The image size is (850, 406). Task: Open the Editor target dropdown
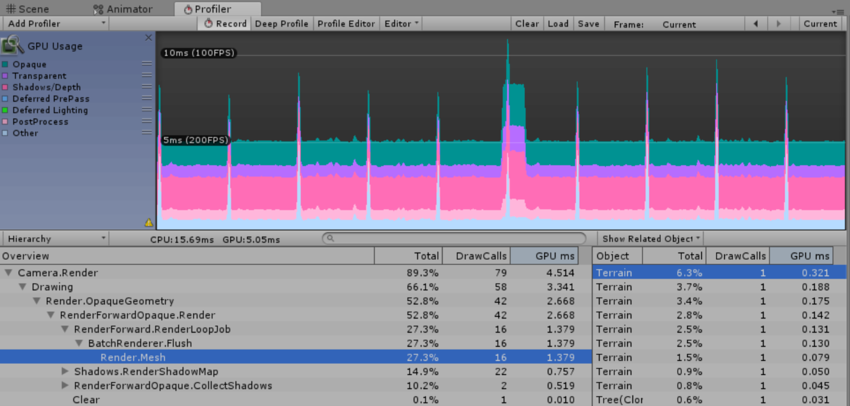pos(401,24)
